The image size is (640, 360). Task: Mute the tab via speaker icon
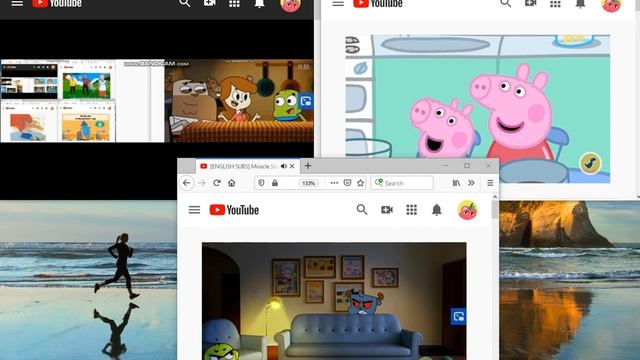[284, 166]
